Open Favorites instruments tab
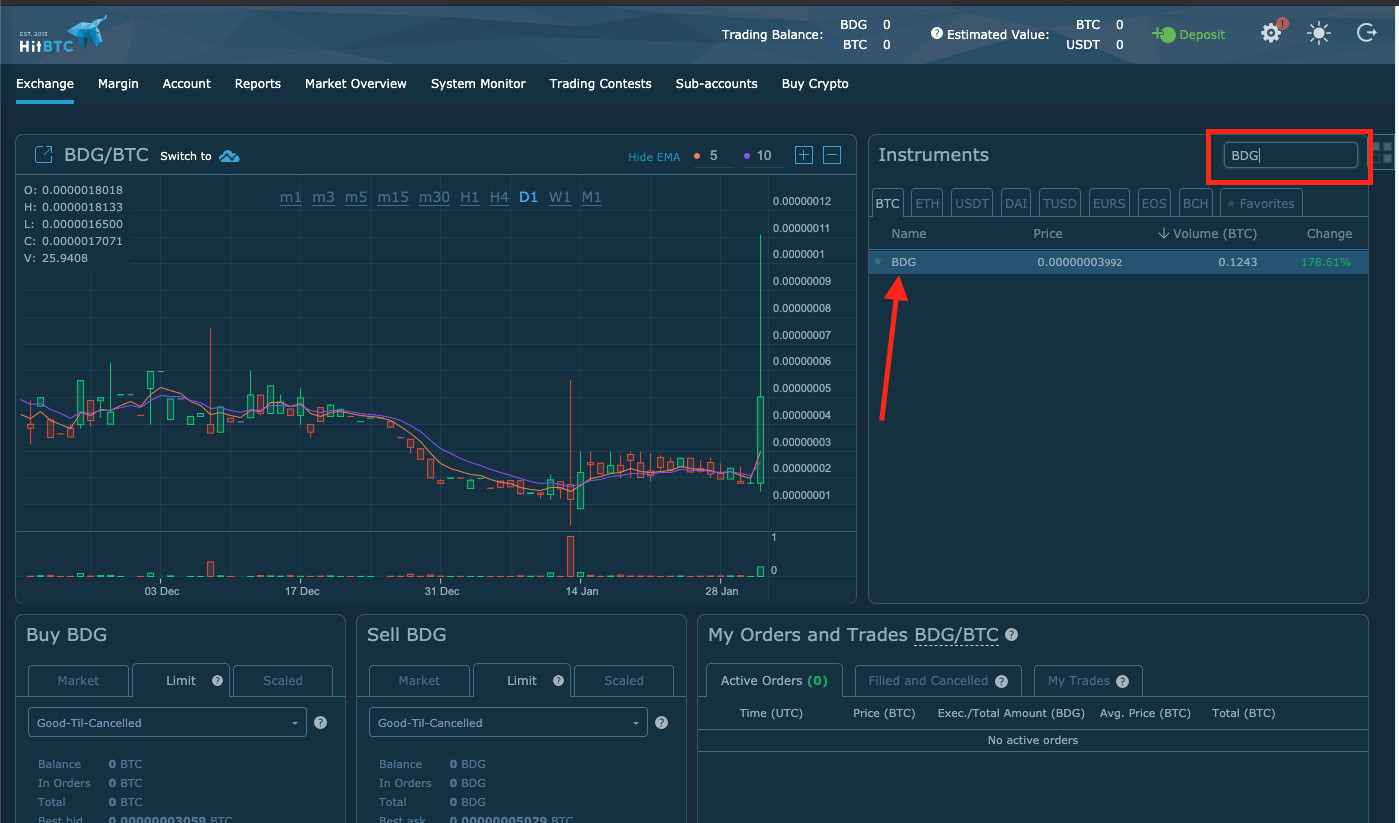Image resolution: width=1399 pixels, height=823 pixels. (x=1261, y=203)
